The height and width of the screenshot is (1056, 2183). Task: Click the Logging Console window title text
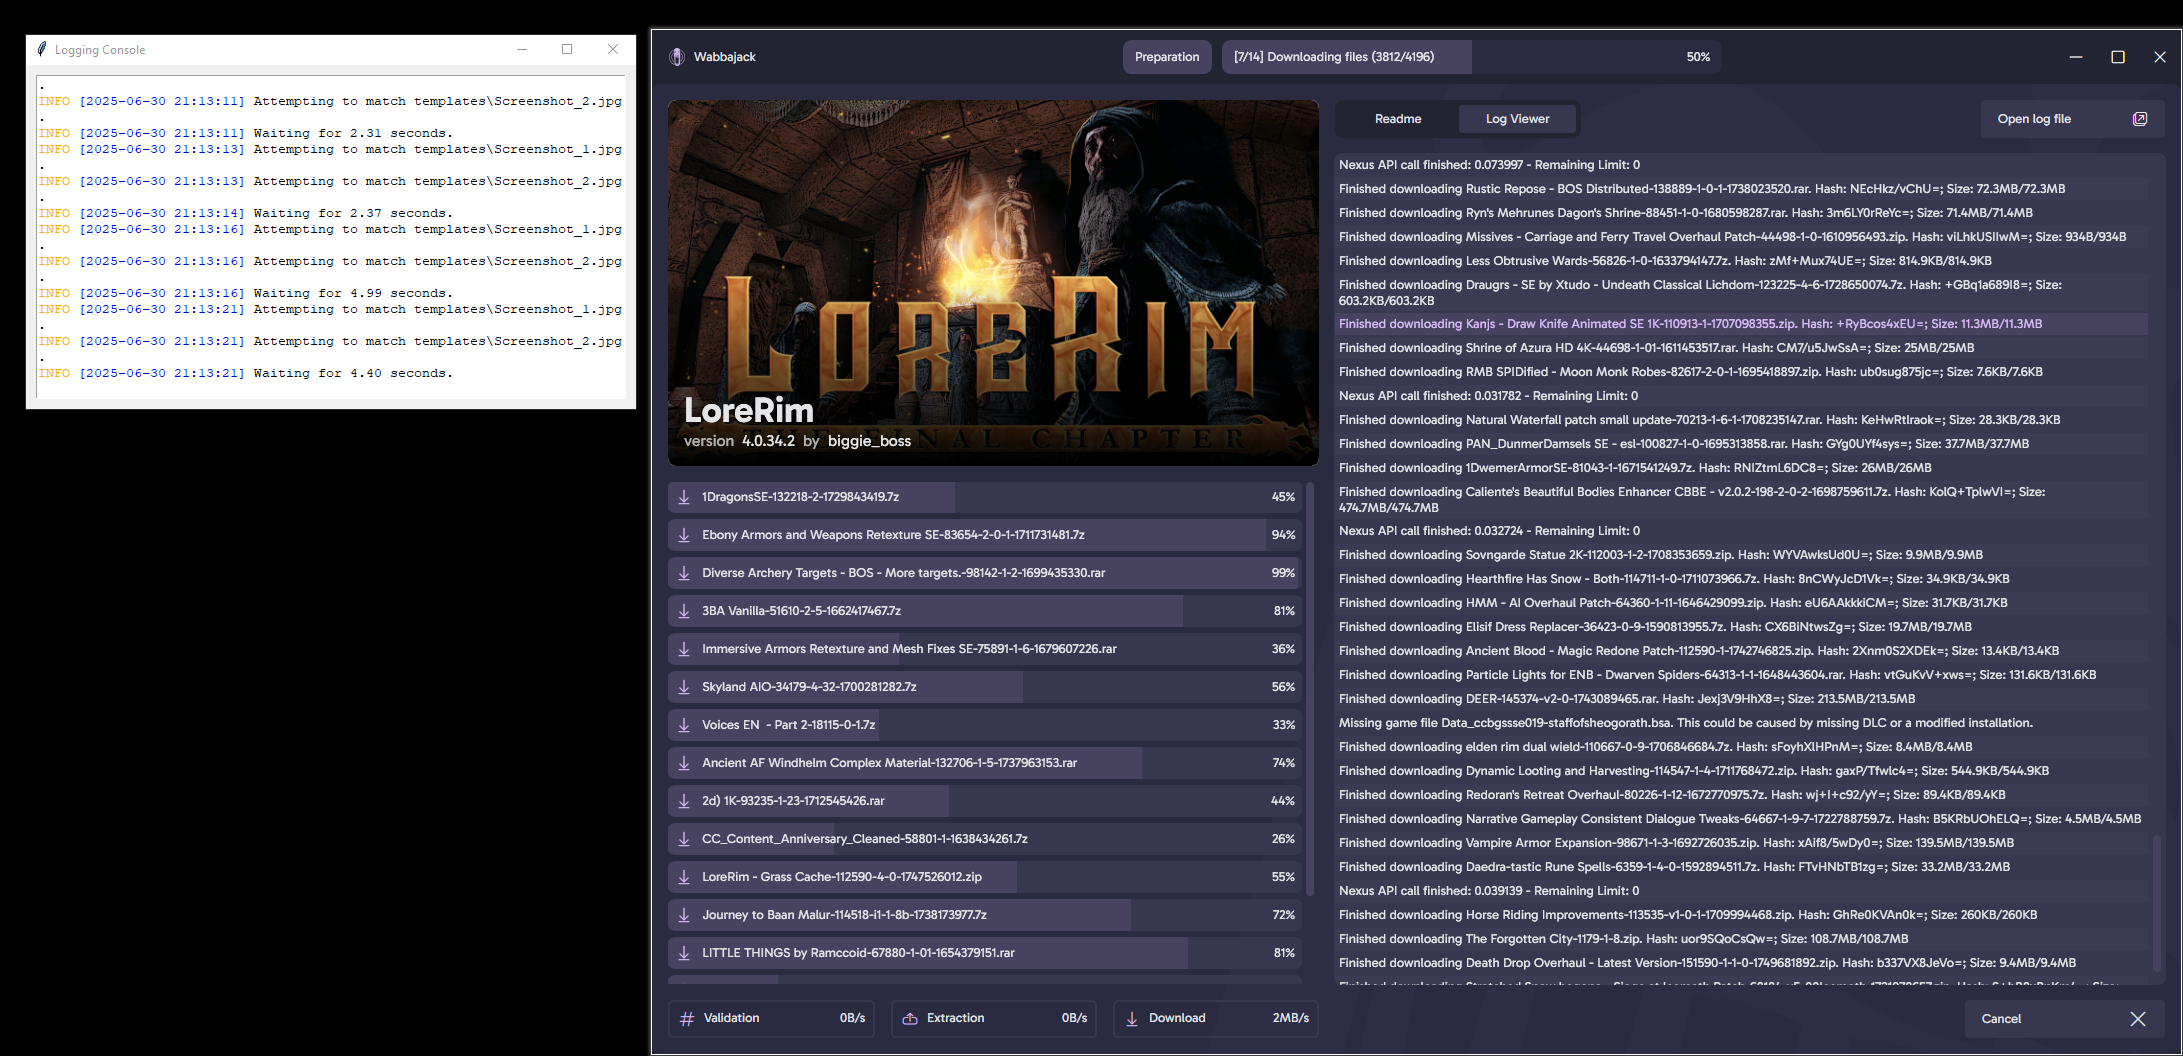[100, 50]
